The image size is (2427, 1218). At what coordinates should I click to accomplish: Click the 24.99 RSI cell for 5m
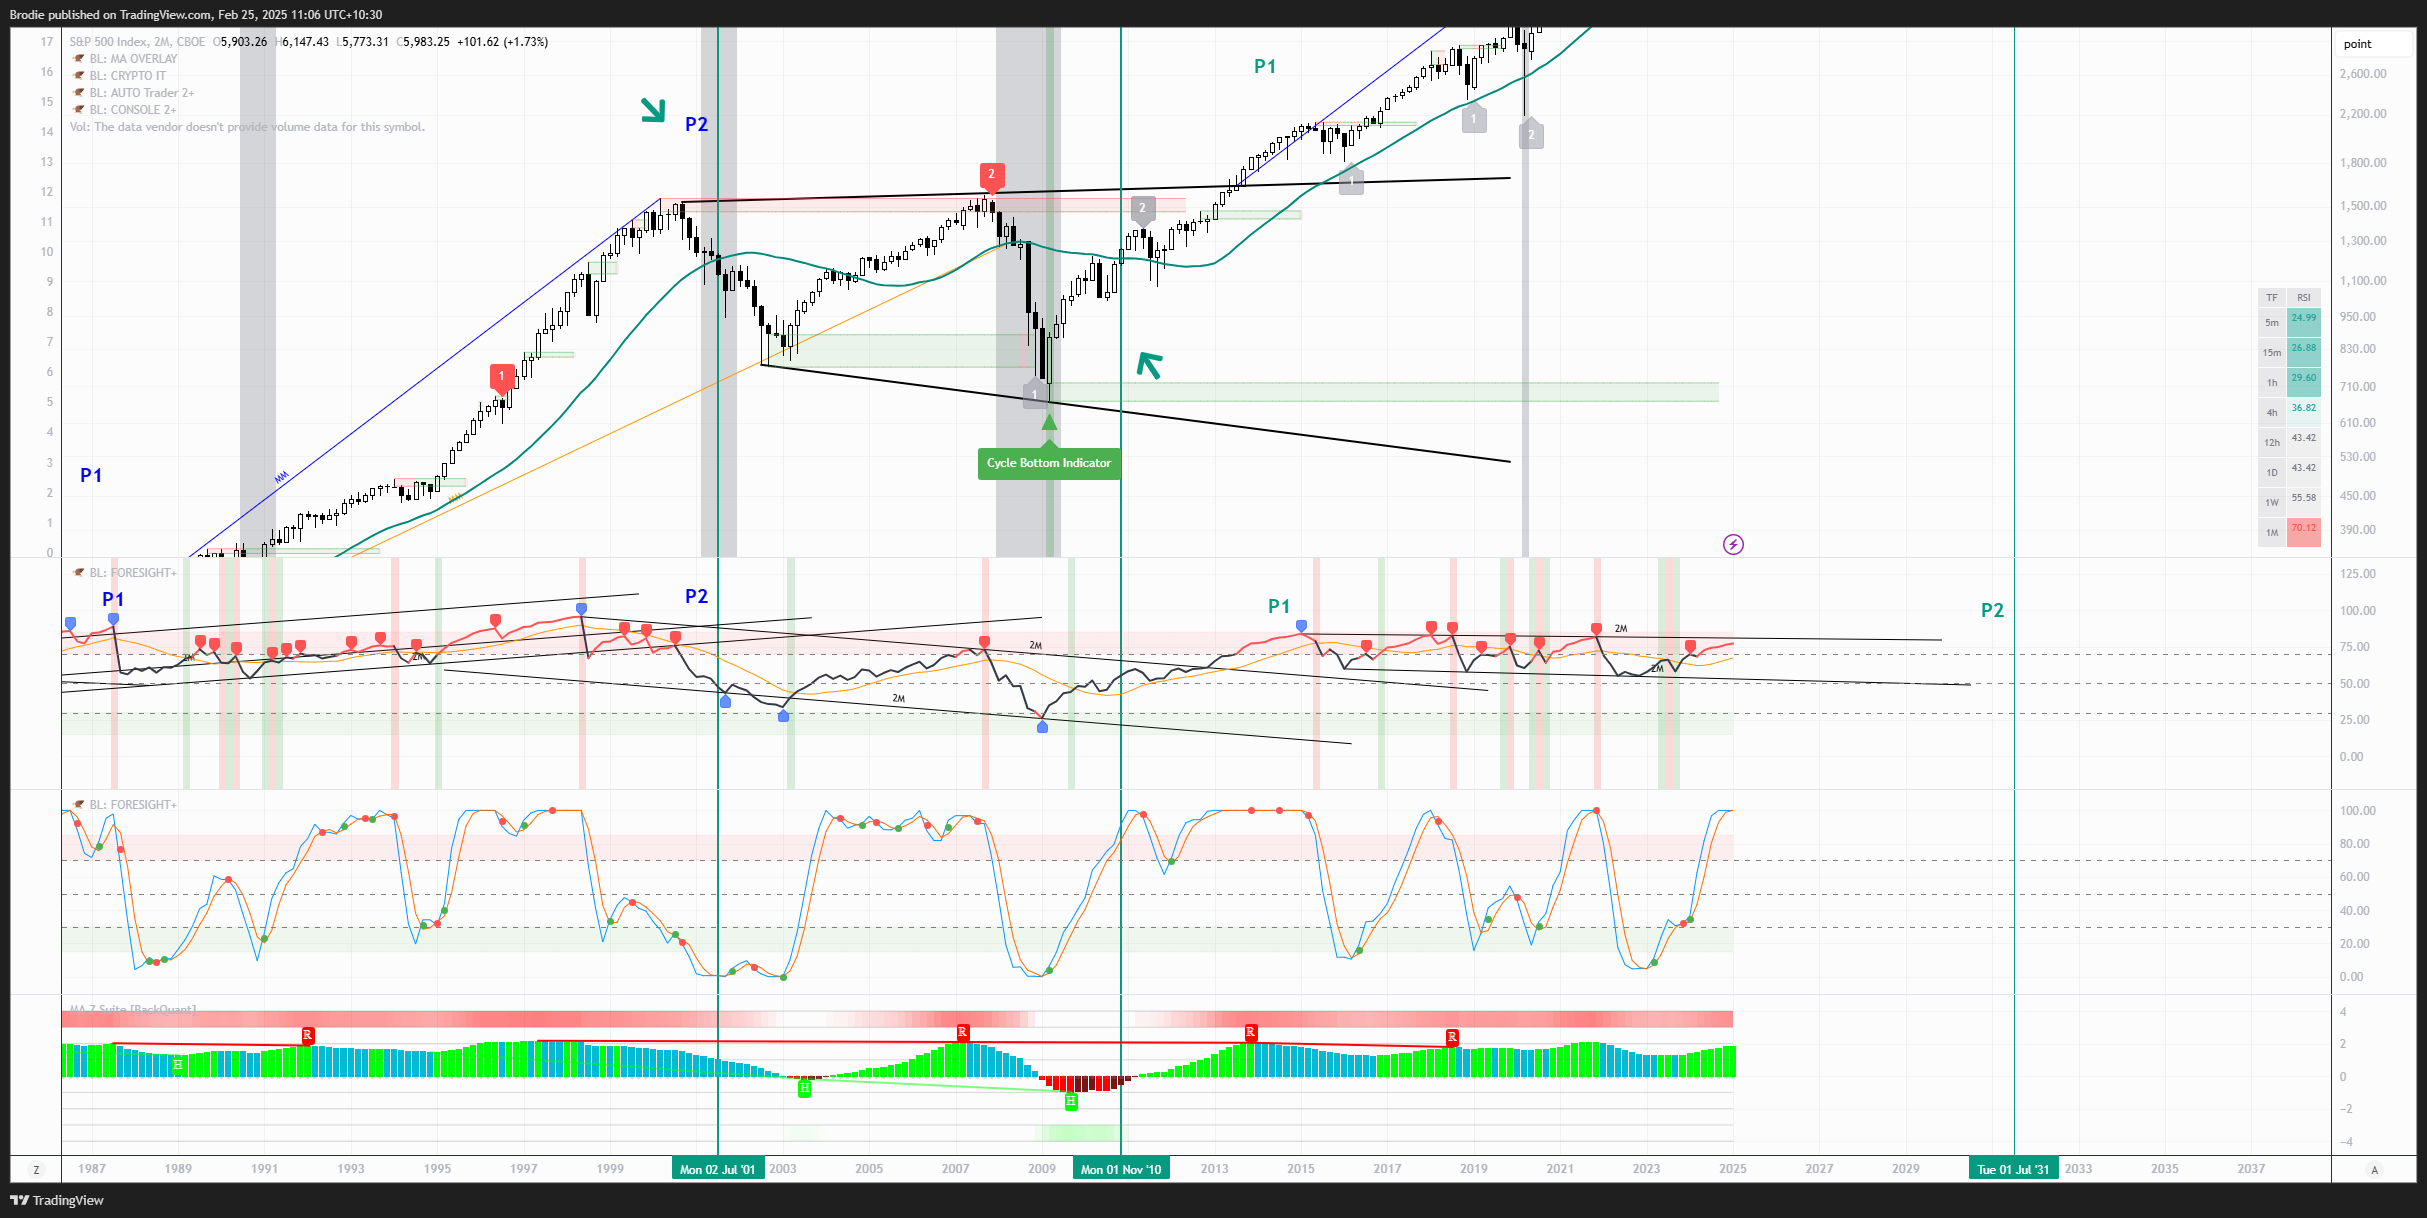[2304, 322]
